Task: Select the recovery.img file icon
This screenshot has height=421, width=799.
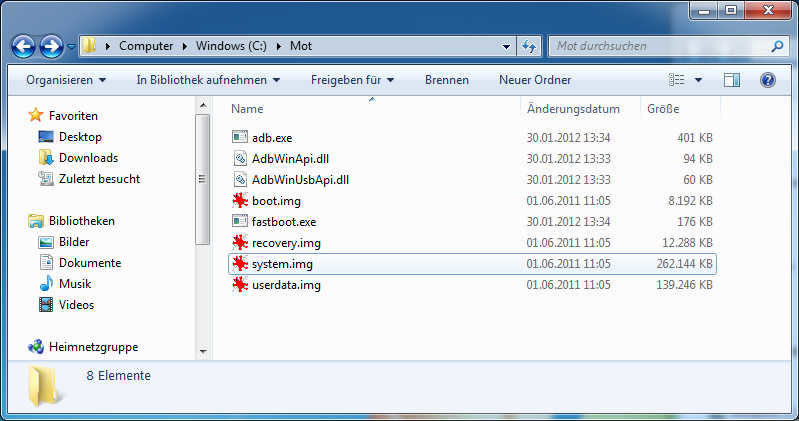Action: click(x=240, y=242)
